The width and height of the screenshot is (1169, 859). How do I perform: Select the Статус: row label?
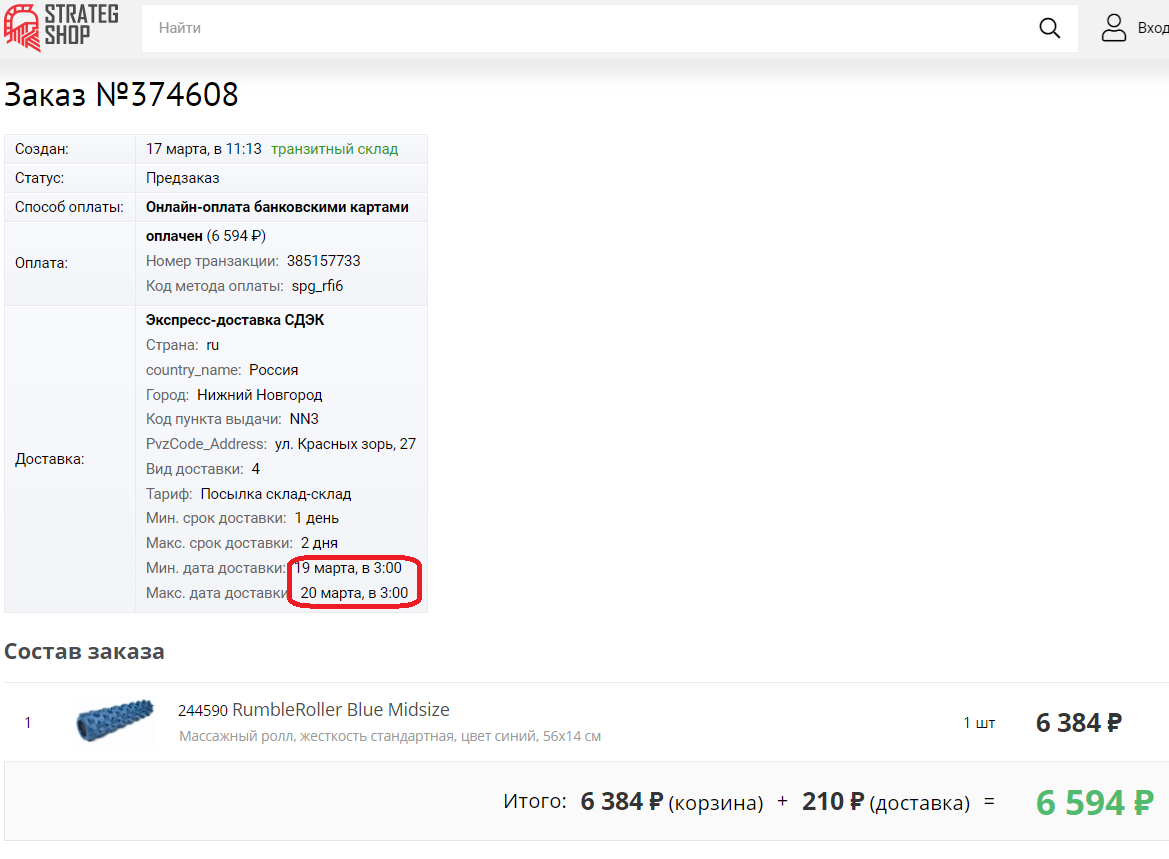point(40,178)
